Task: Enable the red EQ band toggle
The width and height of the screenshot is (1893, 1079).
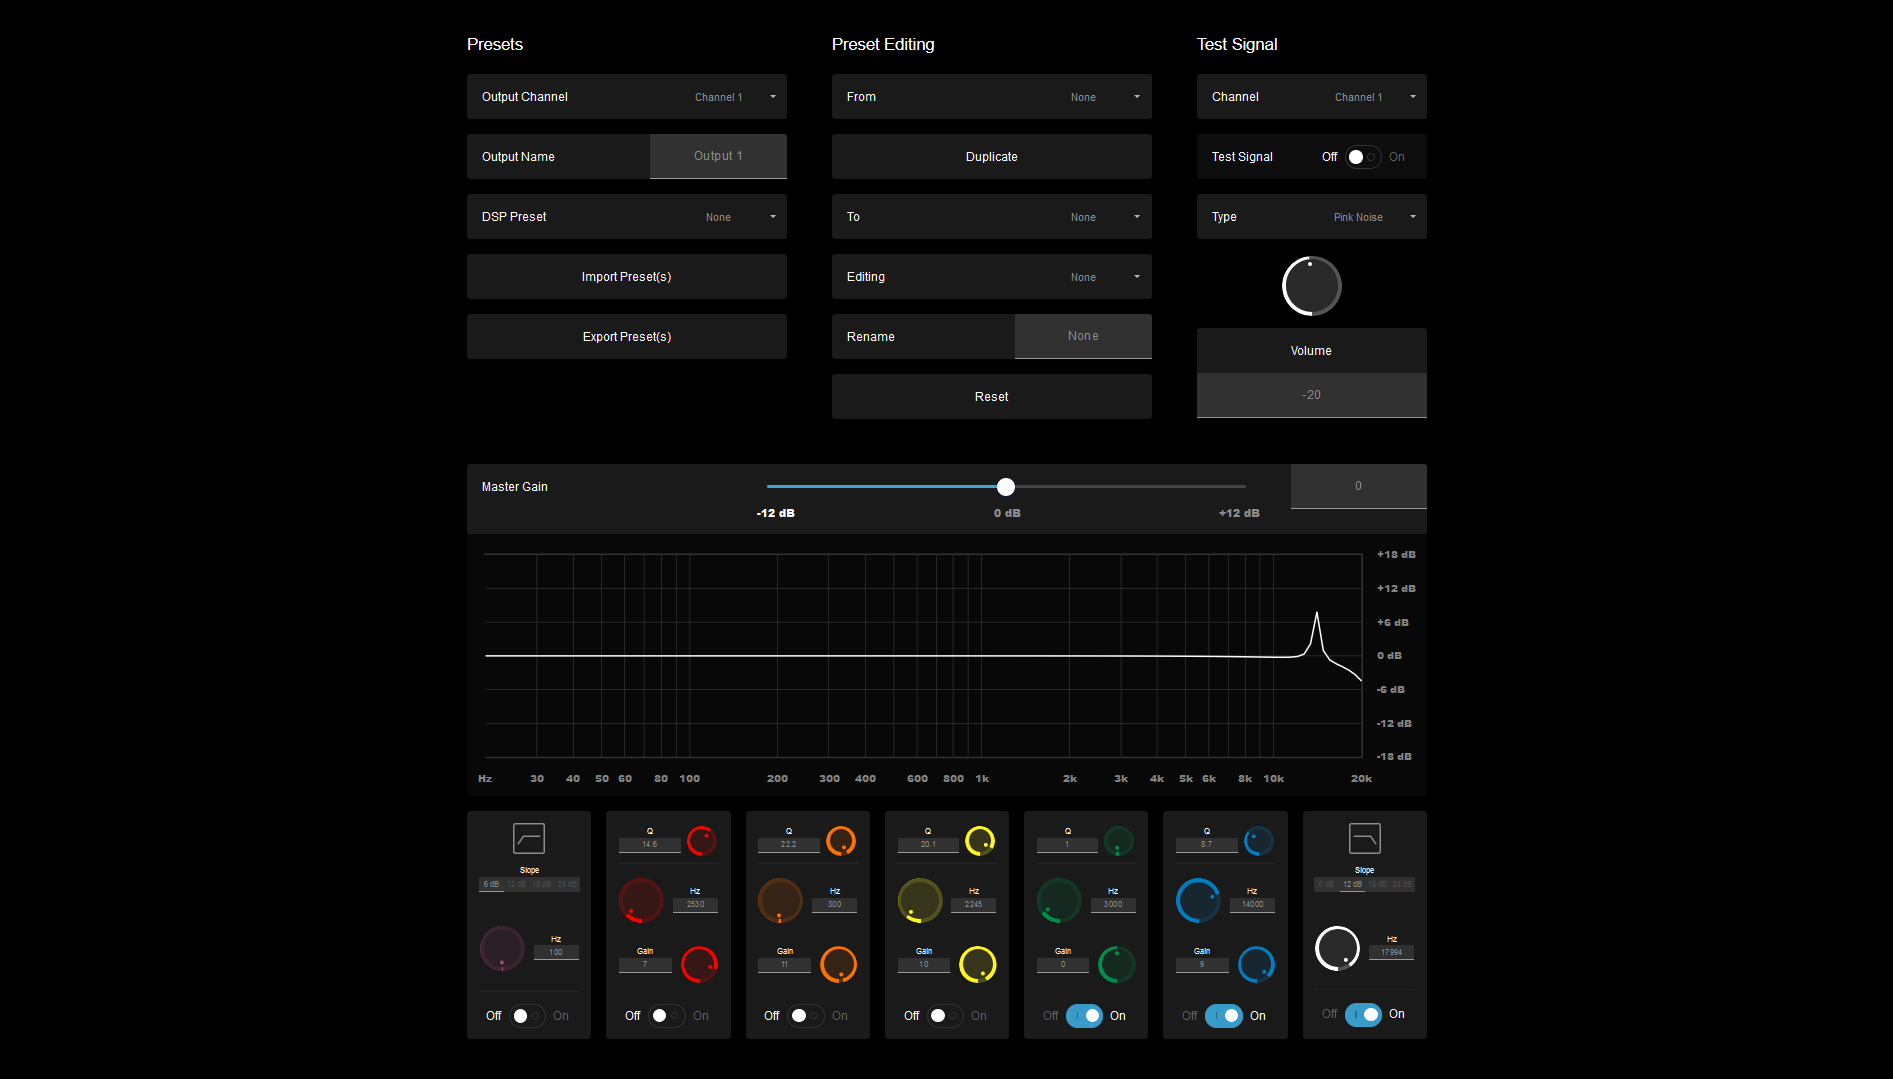Action: [666, 1016]
